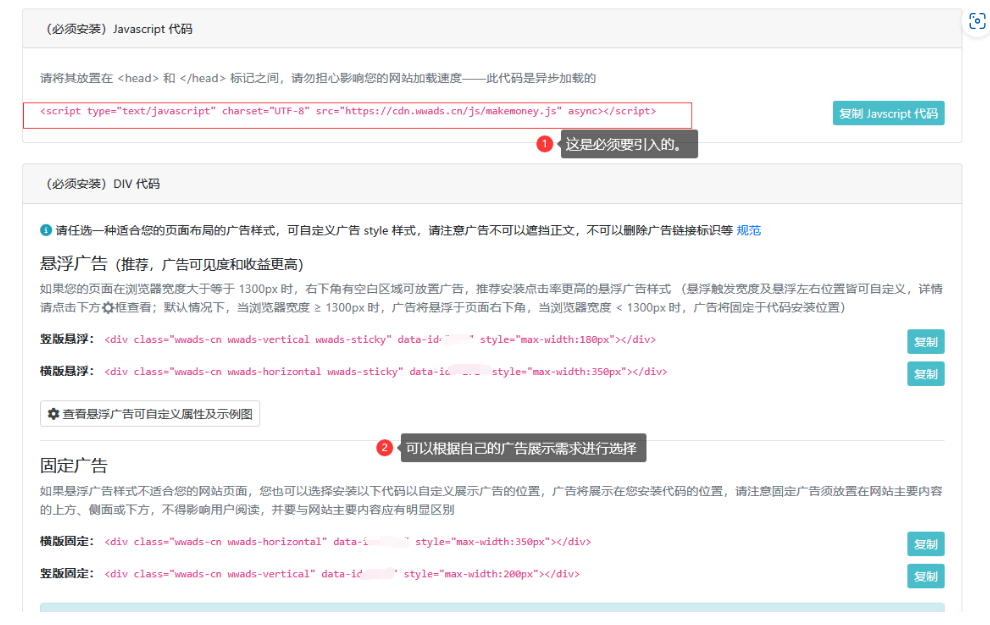Click the gear icon in 查看悬浮广告 button
The height and width of the screenshot is (625, 990).
(54, 414)
